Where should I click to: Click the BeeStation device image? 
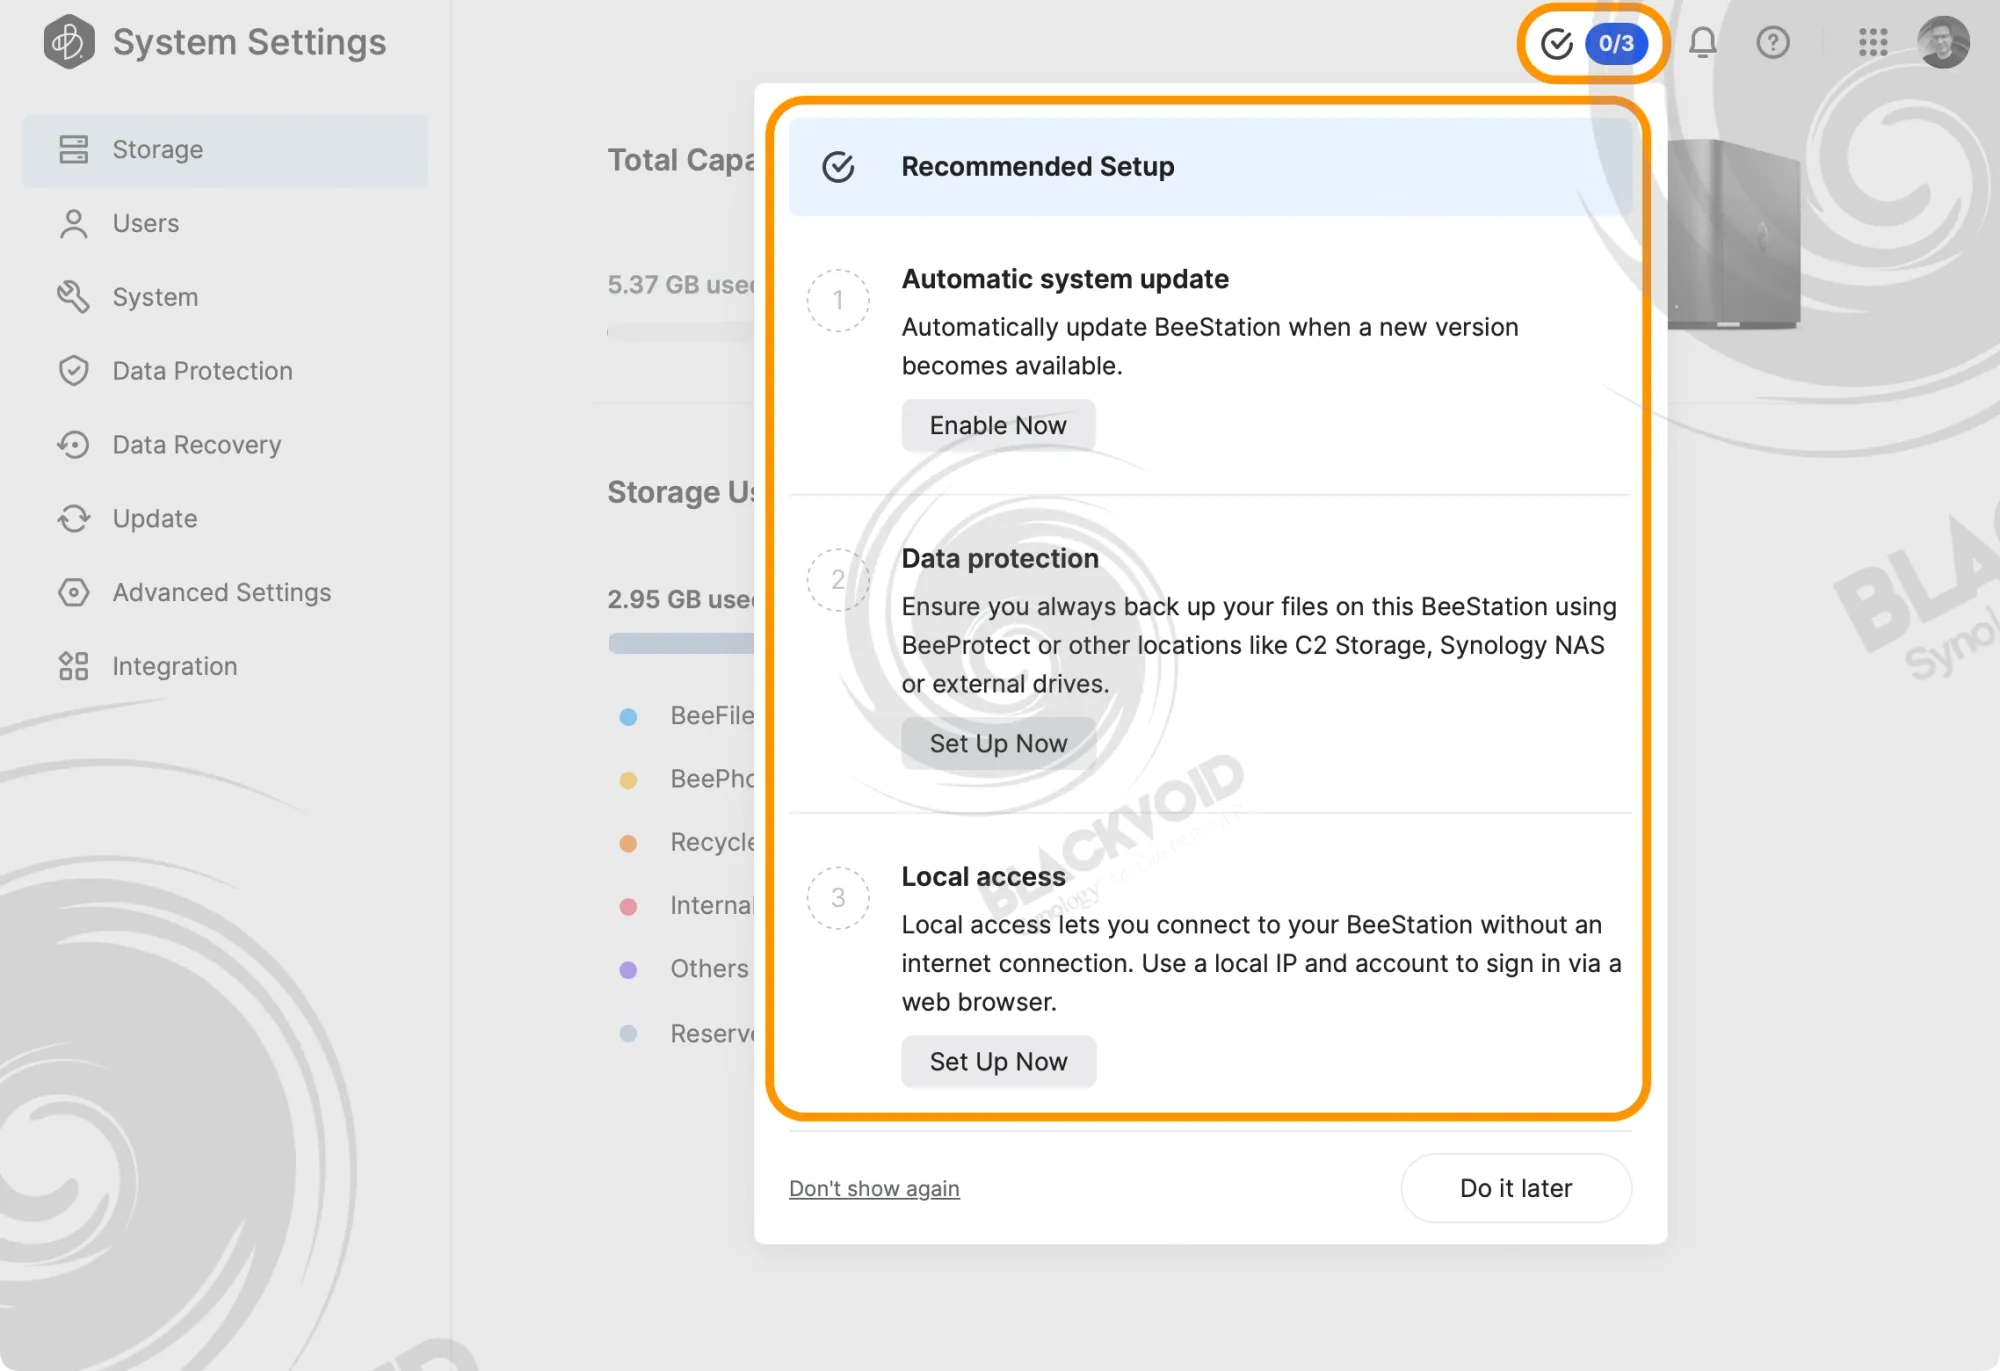coord(1733,235)
